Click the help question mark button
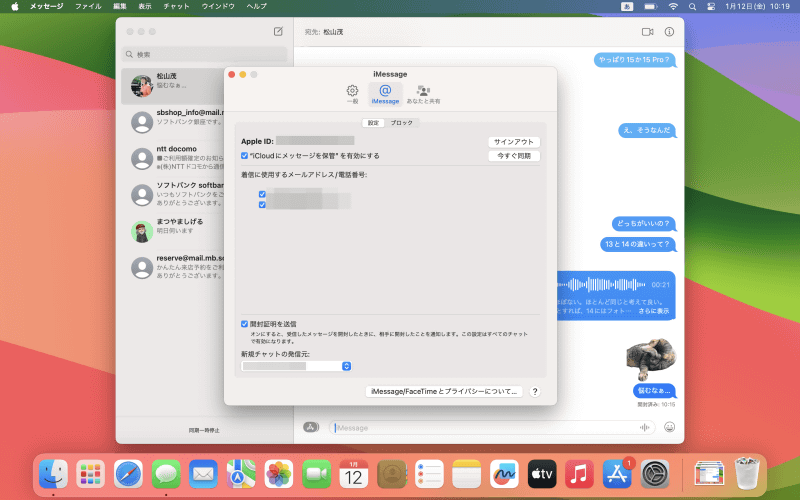Image resolution: width=800 pixels, height=500 pixels. 535,391
